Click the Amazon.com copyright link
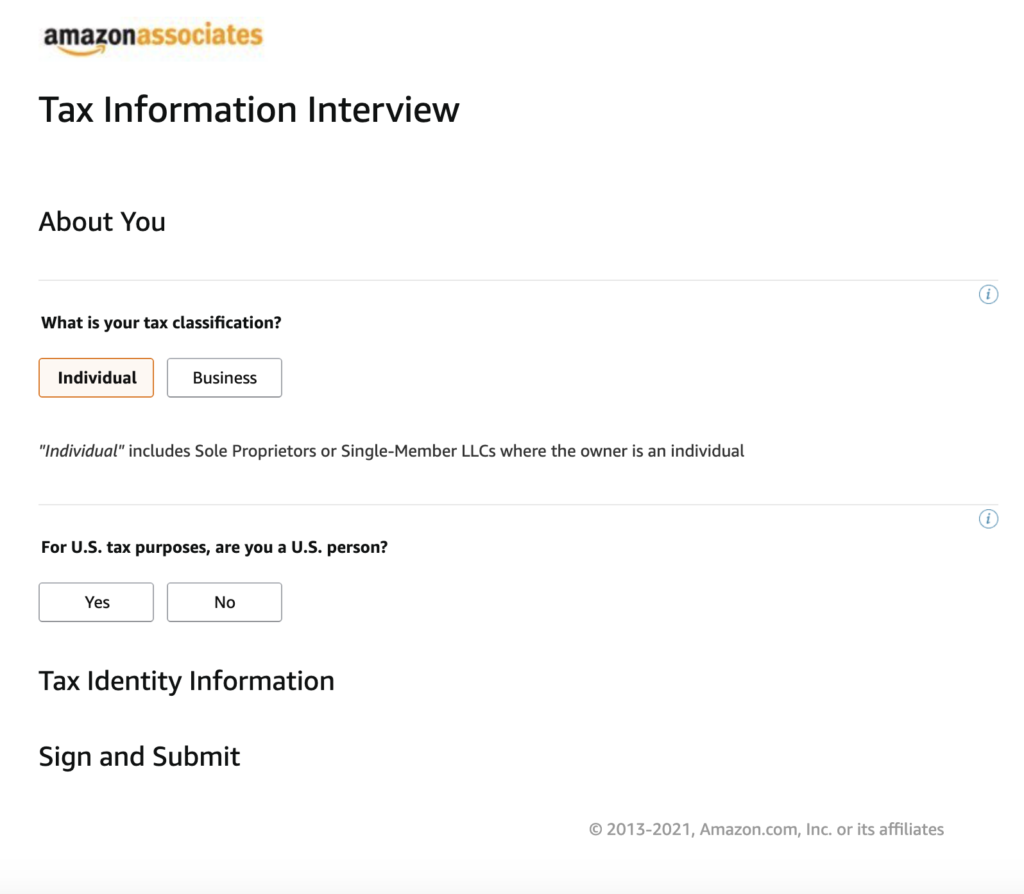This screenshot has width=1024, height=894. point(766,828)
